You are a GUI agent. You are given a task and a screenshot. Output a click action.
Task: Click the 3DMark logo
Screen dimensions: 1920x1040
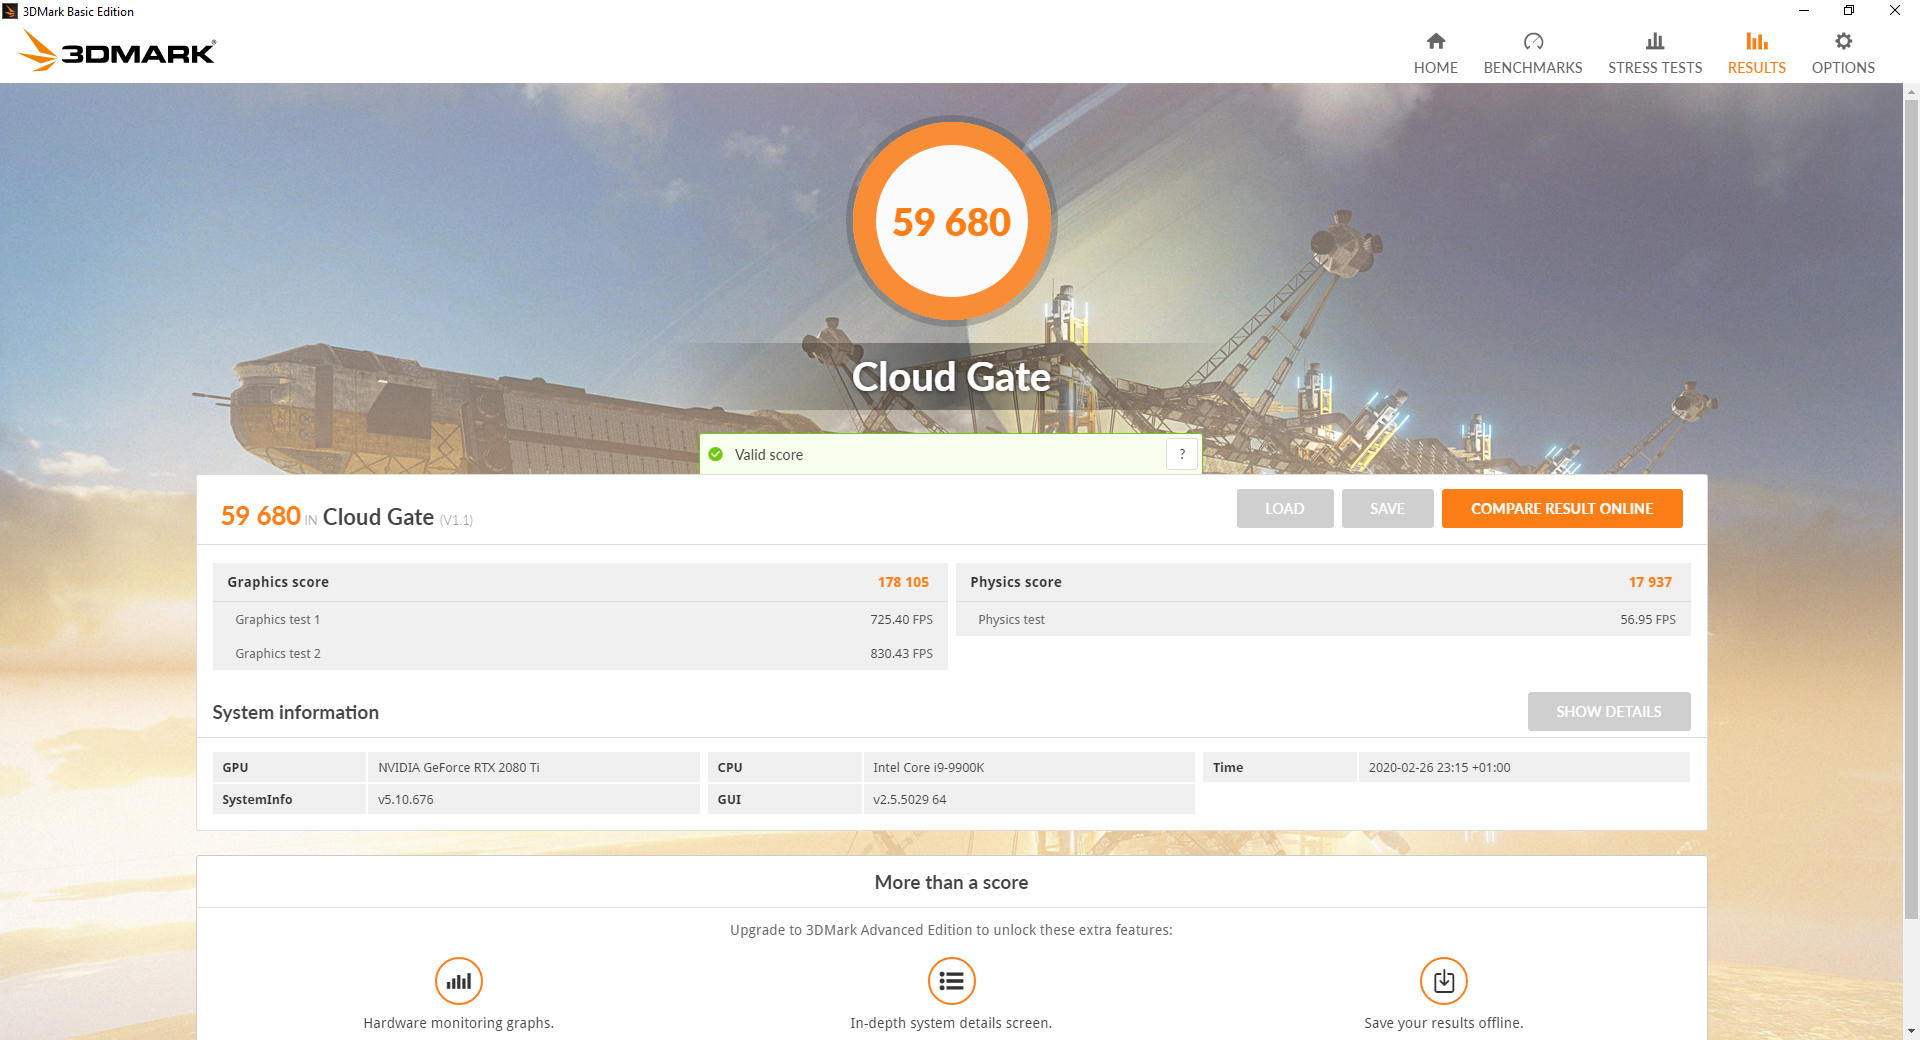tap(118, 50)
